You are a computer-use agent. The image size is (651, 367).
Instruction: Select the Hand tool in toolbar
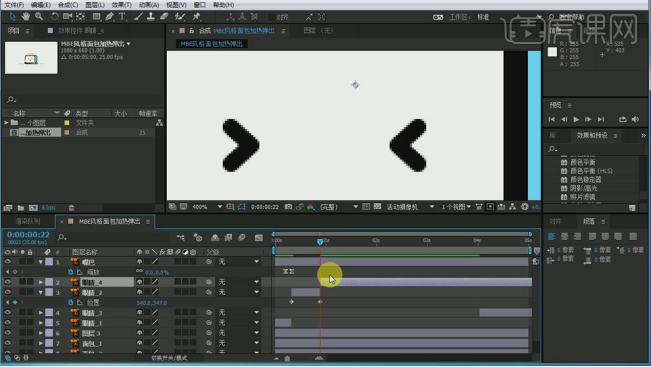point(26,17)
